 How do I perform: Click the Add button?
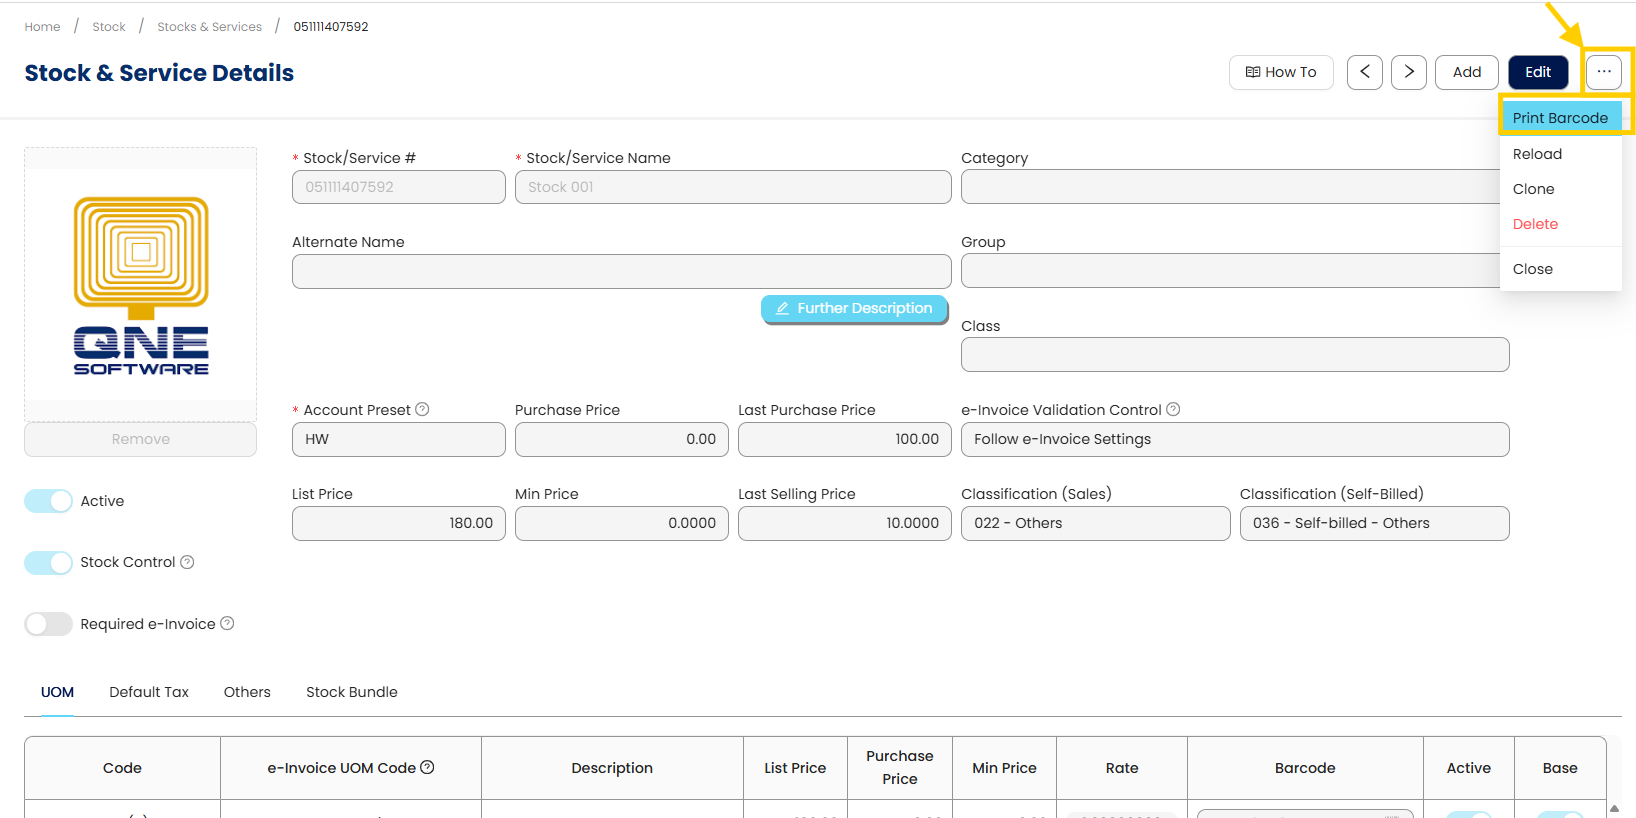[x=1467, y=72]
